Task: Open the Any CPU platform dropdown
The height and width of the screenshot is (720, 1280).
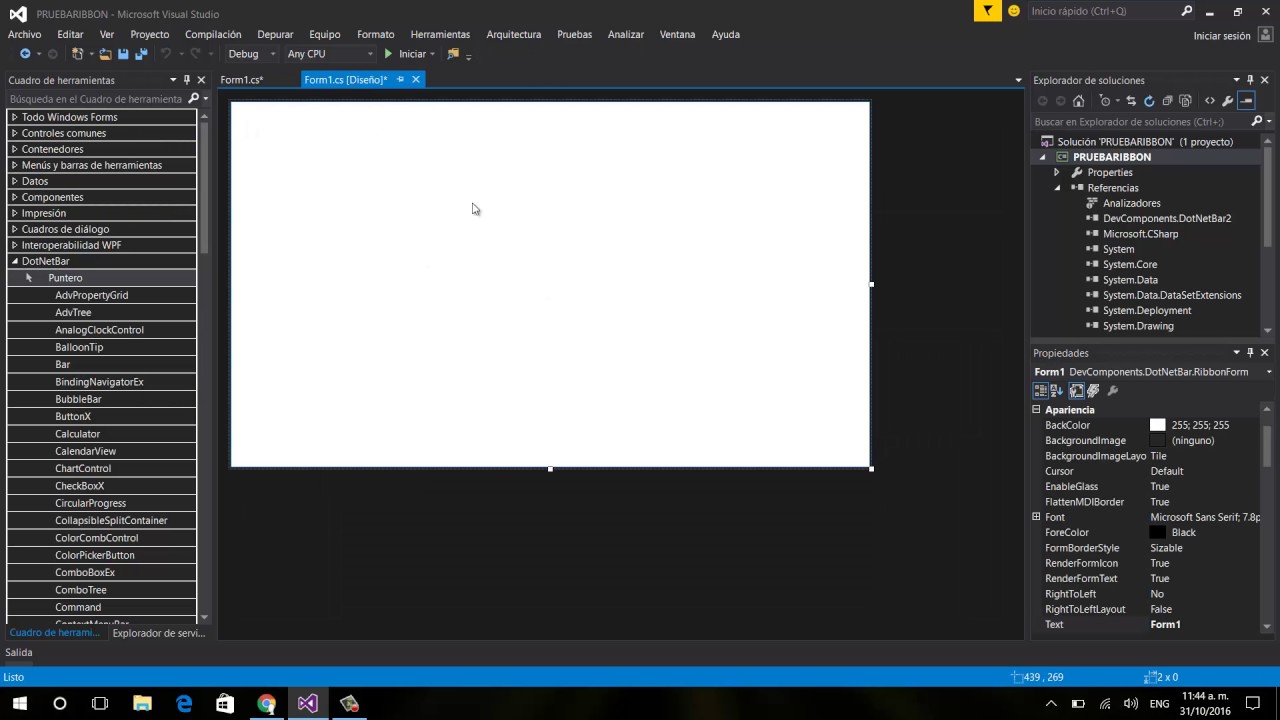Action: click(x=330, y=54)
